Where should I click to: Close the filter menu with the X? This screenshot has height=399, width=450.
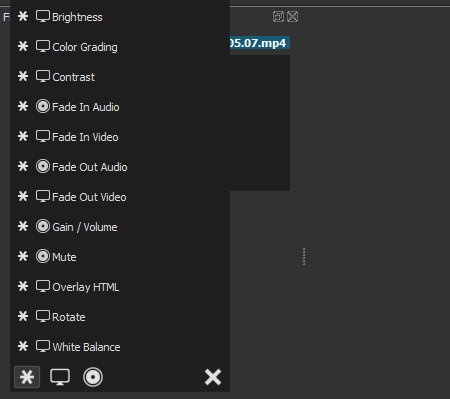coord(213,377)
